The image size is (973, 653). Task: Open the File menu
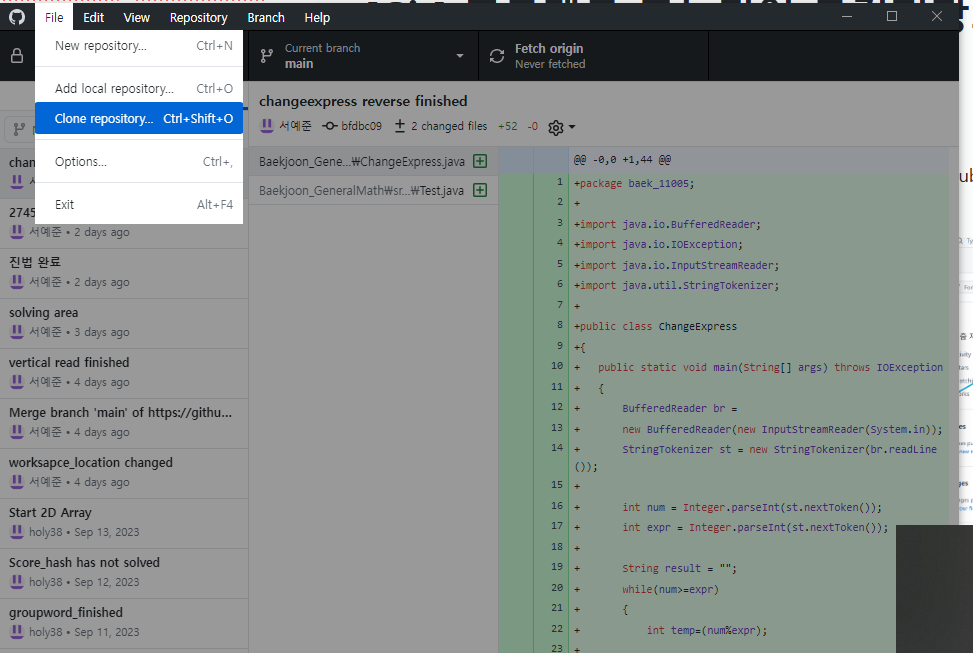tap(54, 17)
